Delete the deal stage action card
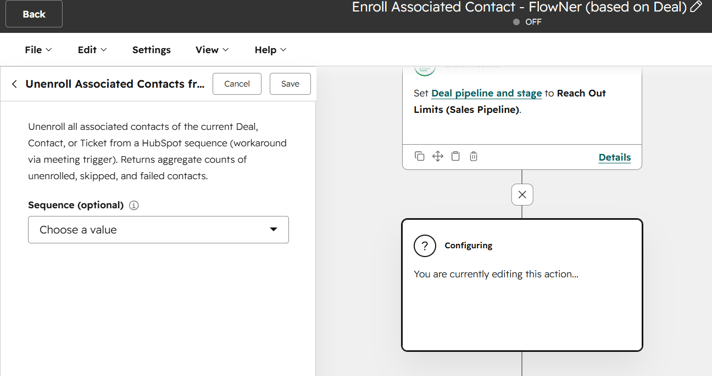This screenshot has height=376, width=712. tap(473, 156)
